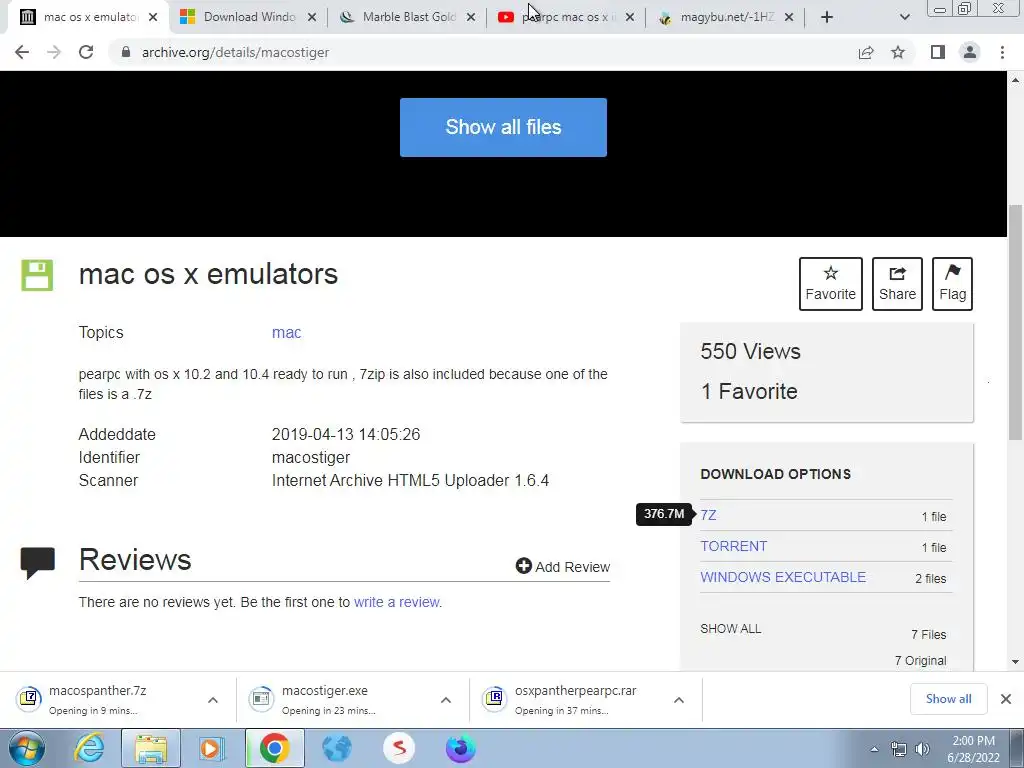
Task: Open Windows Media Player in taskbar
Action: 211,748
